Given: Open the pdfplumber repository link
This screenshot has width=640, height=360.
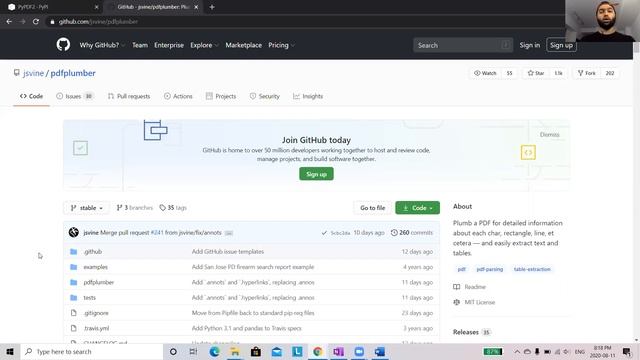Looking at the screenshot, I should (x=73, y=73).
